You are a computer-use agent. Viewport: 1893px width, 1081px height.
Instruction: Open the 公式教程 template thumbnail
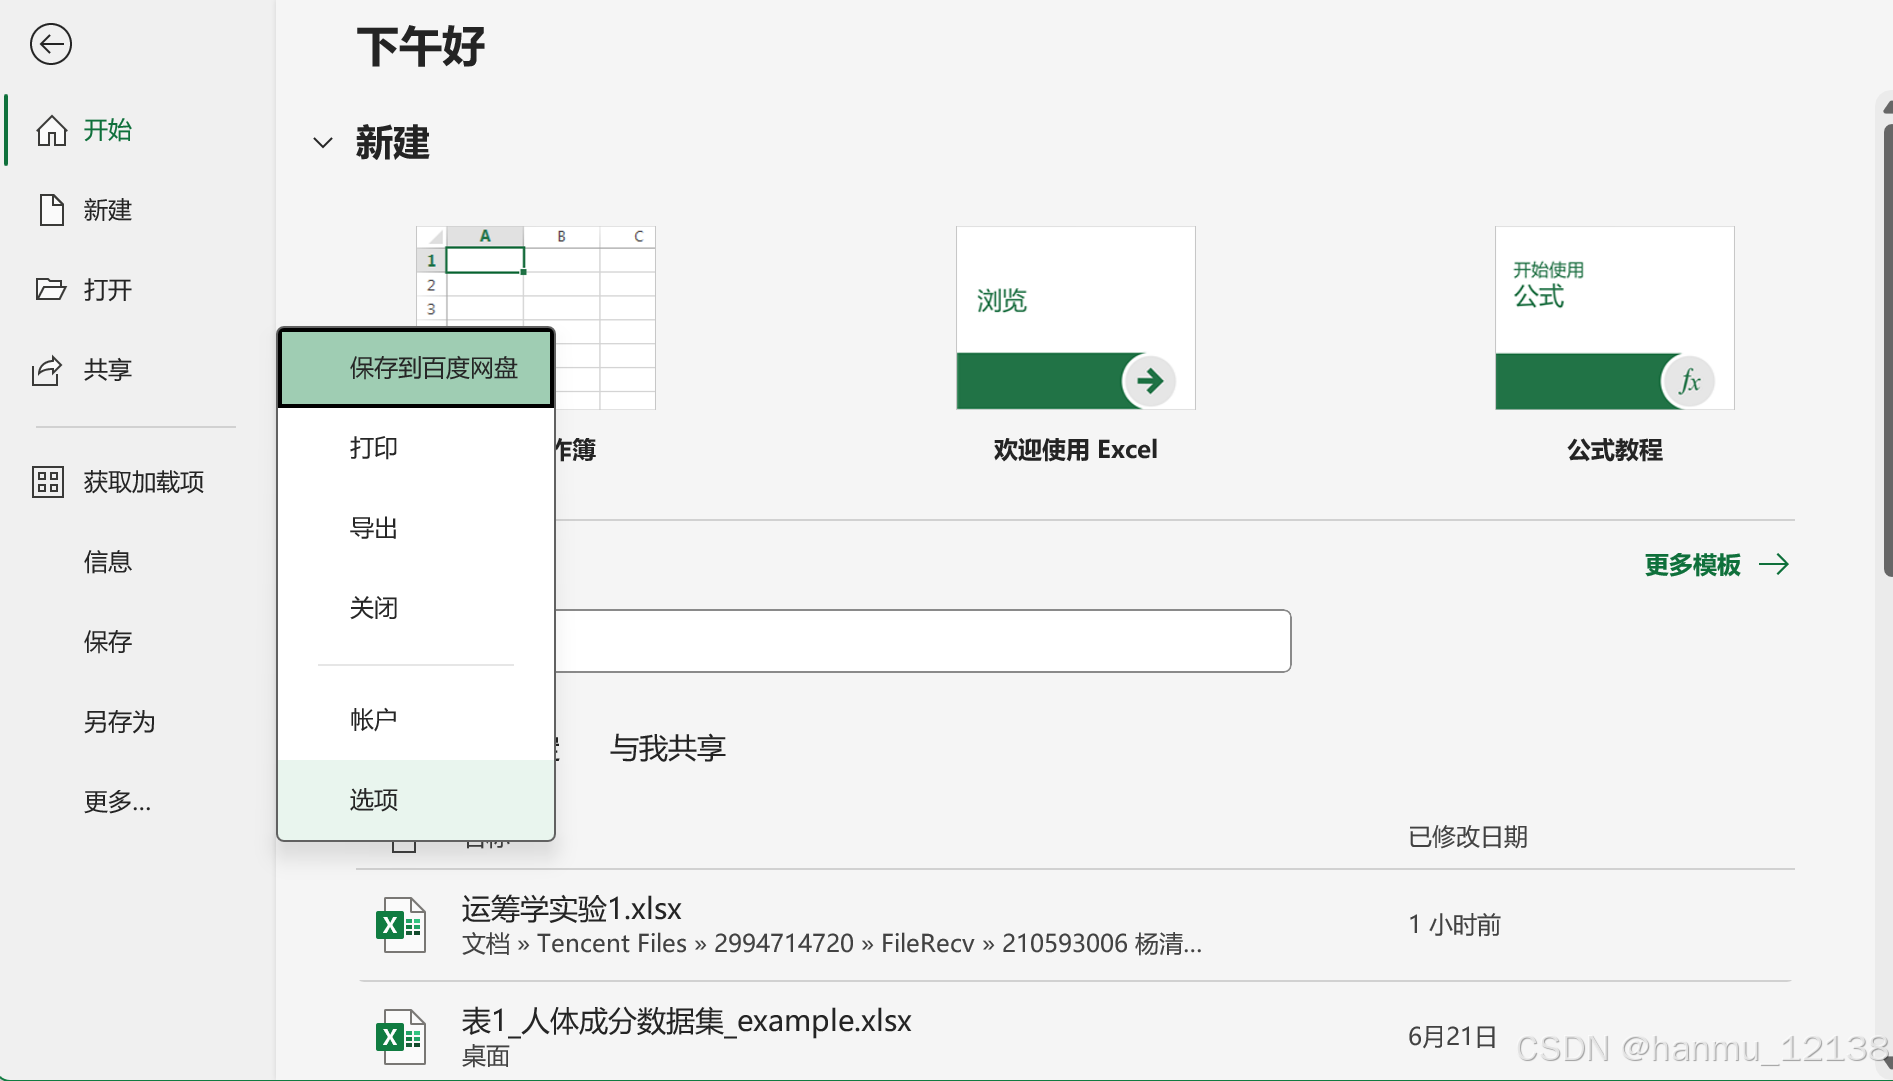pyautogui.click(x=1615, y=318)
